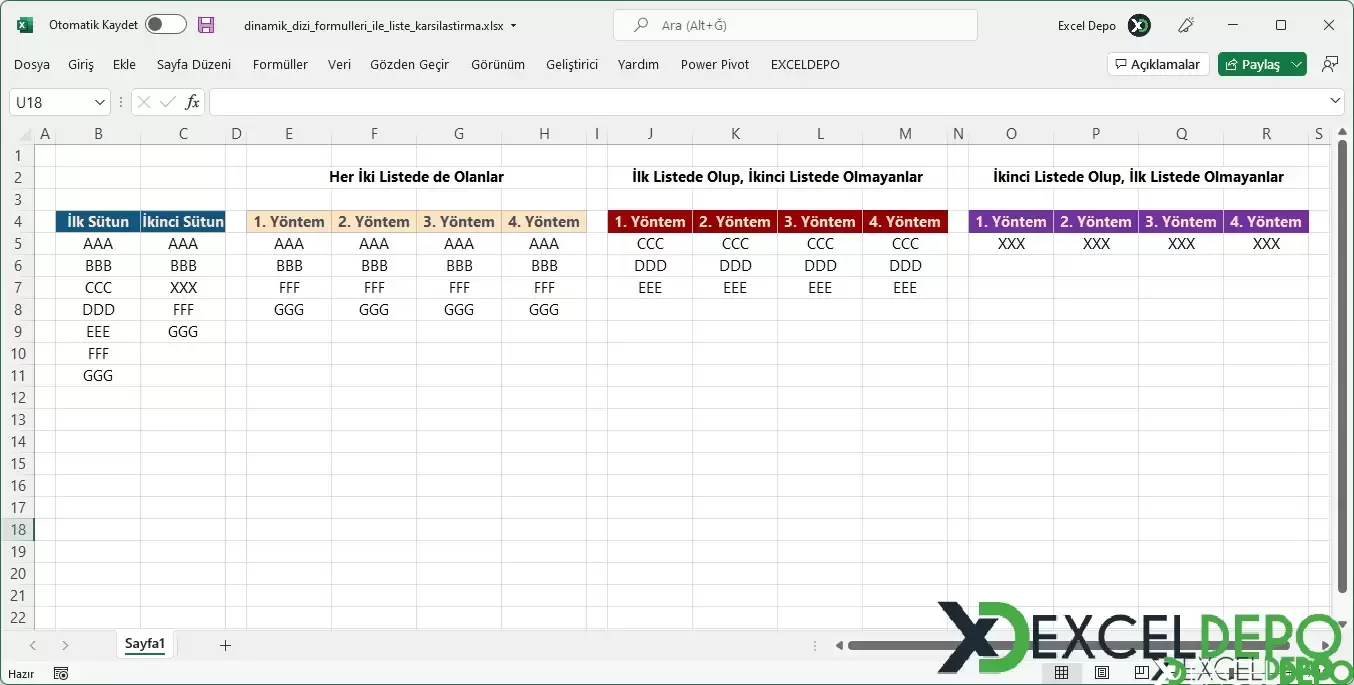Switch to Normal view icon
Screen dimensions: 1354x685
[x=1062, y=673]
